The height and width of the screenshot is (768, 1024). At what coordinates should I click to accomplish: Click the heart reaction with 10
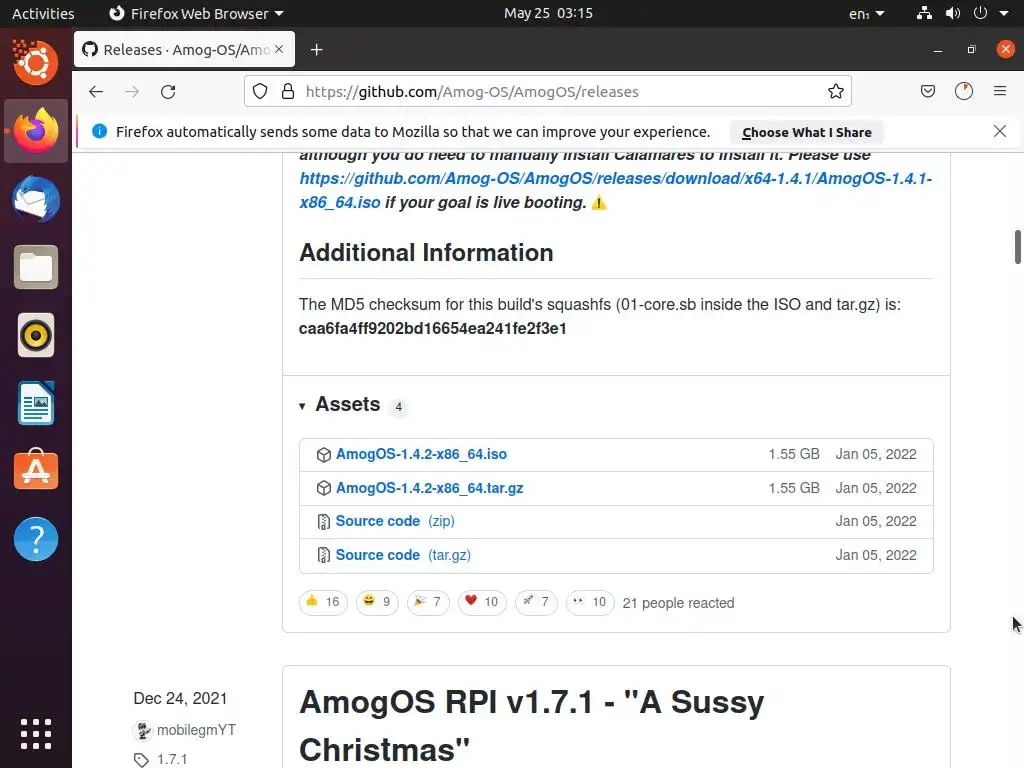[x=482, y=602]
